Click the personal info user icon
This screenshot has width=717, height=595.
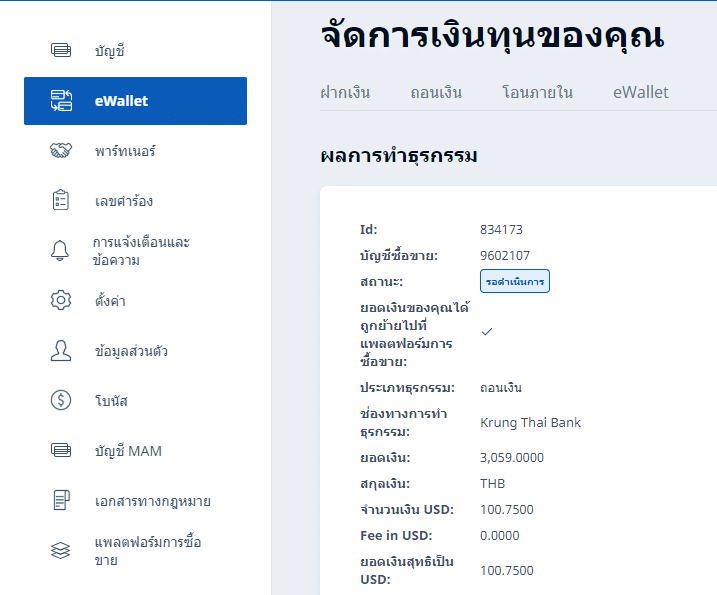point(61,350)
